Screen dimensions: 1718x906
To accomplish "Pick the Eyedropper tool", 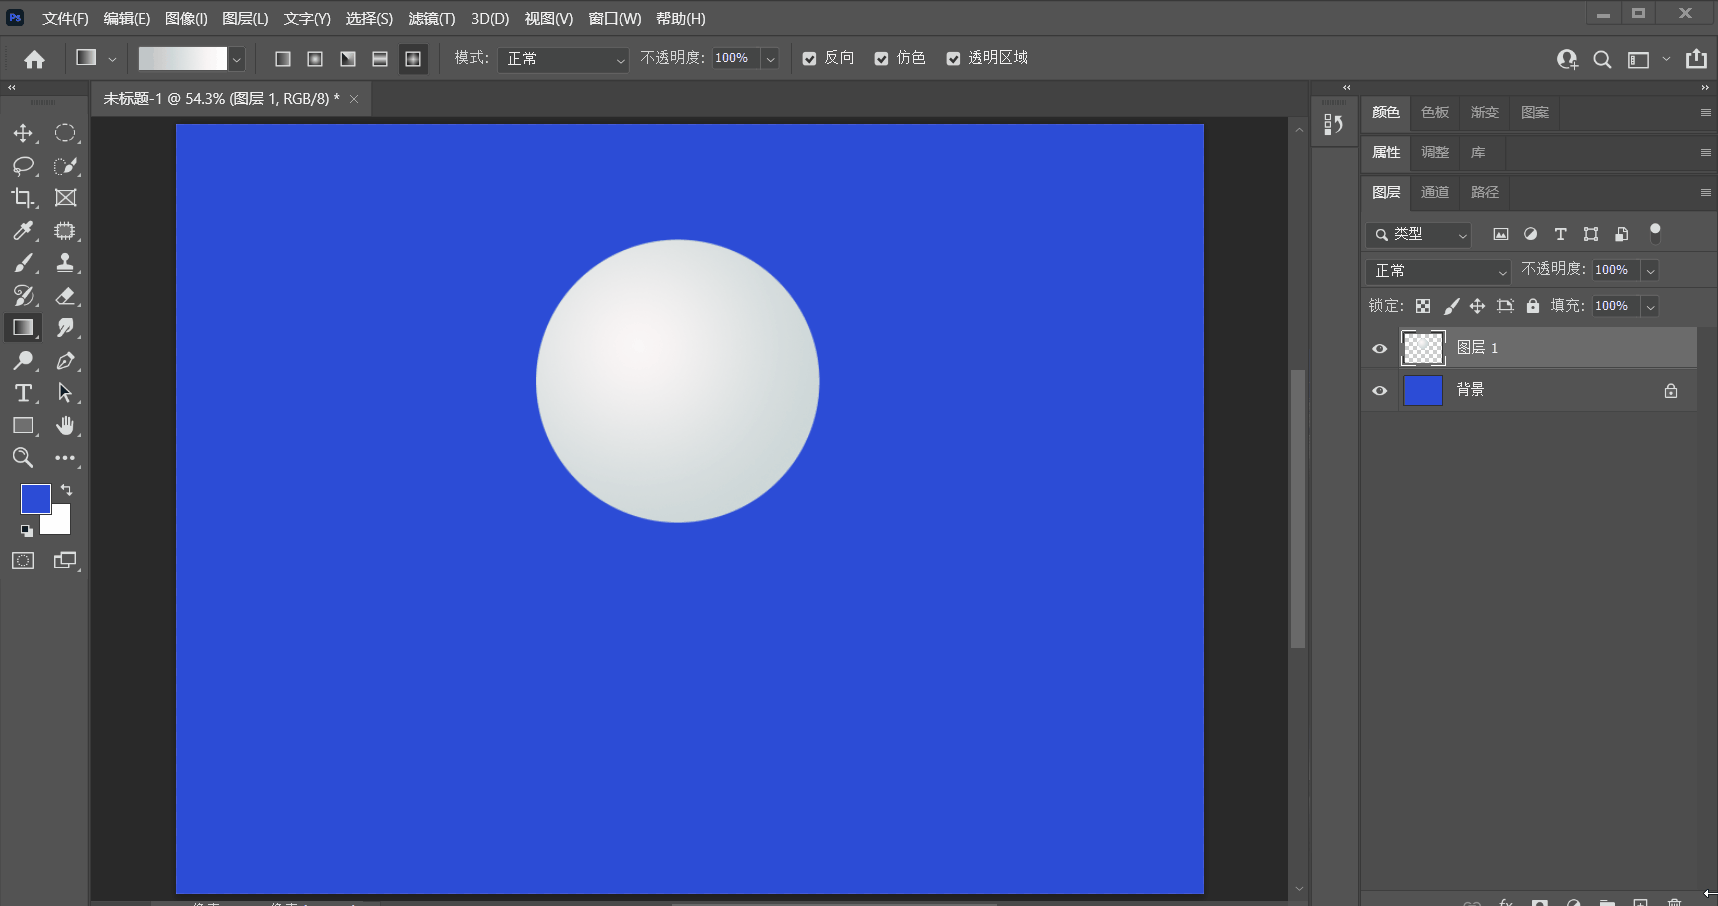I will click(x=23, y=231).
